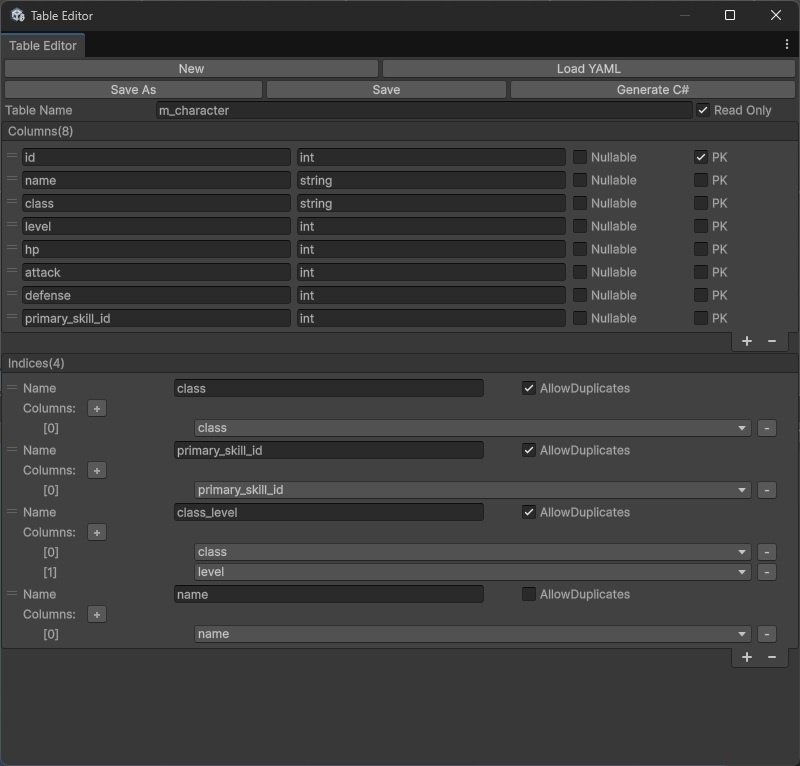Grab the drag handle of id column

pos(12,156)
